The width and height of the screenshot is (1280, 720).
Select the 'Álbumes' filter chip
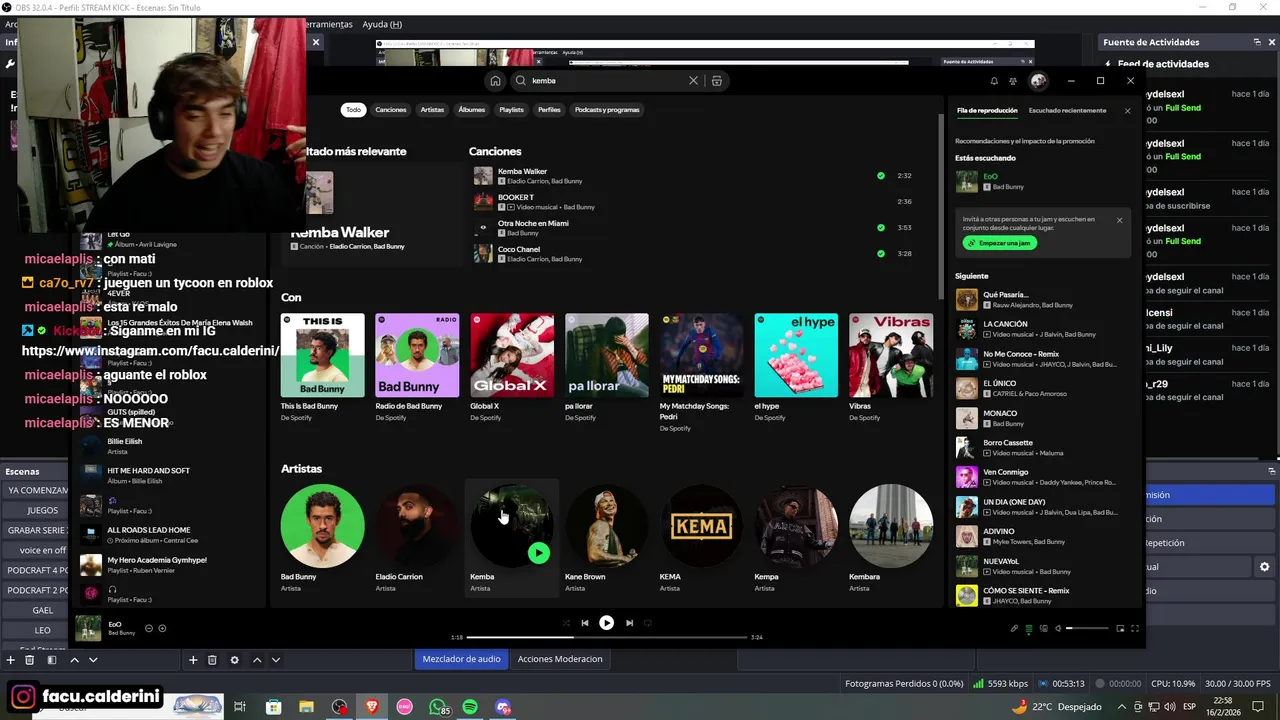tap(471, 110)
